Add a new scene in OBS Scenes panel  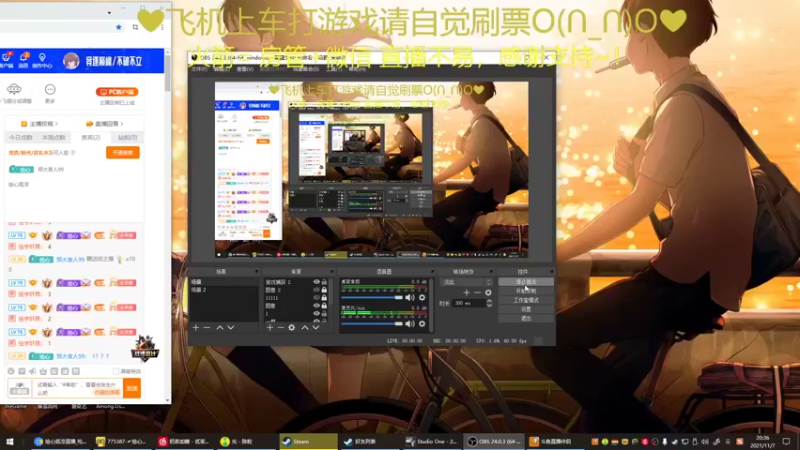pos(196,328)
